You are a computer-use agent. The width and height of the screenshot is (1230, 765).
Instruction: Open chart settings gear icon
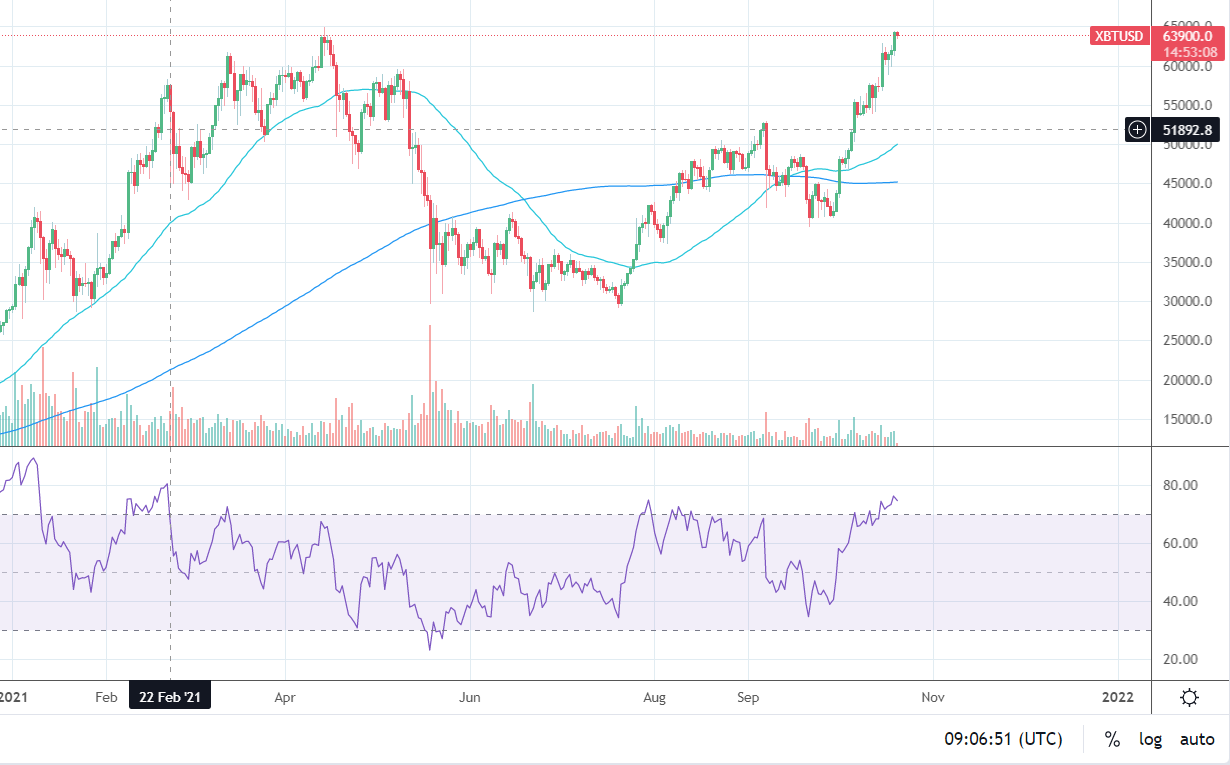(x=1190, y=698)
